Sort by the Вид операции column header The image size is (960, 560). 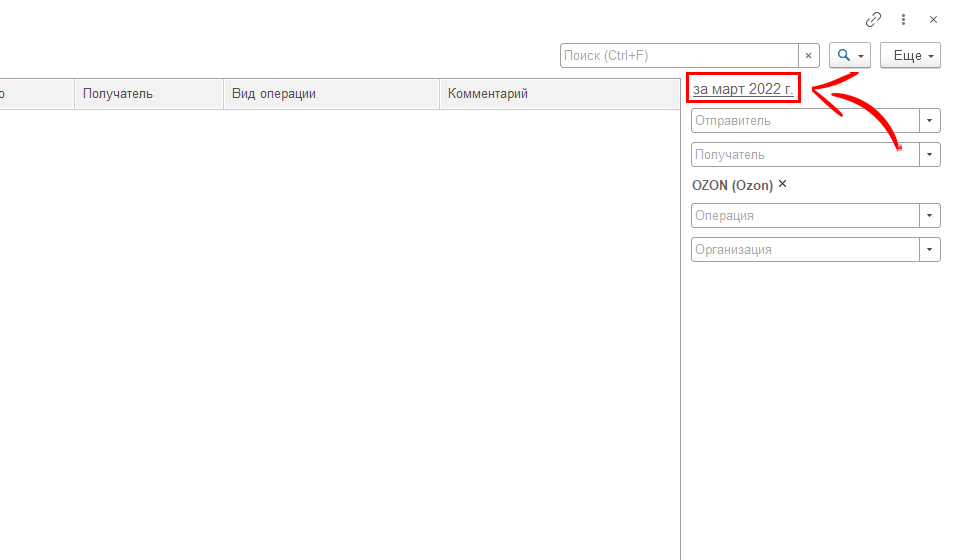tap(330, 94)
